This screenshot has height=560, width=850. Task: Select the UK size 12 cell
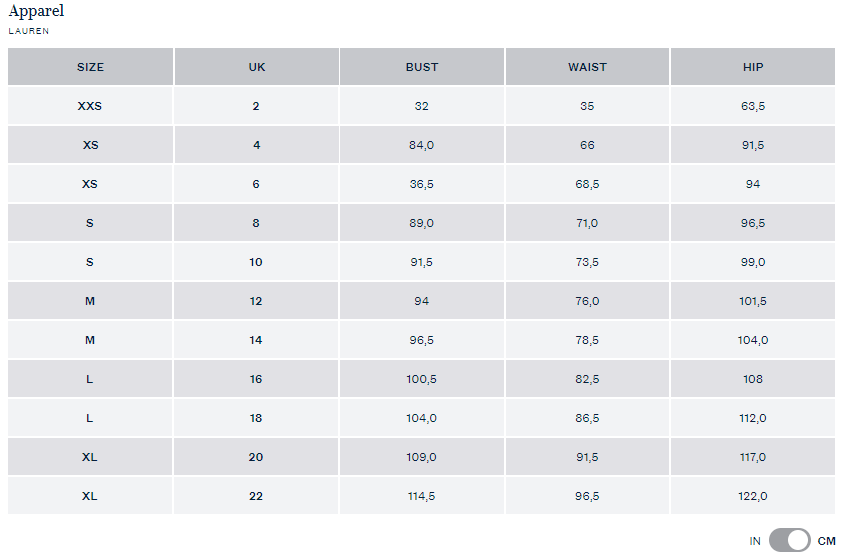pos(256,301)
